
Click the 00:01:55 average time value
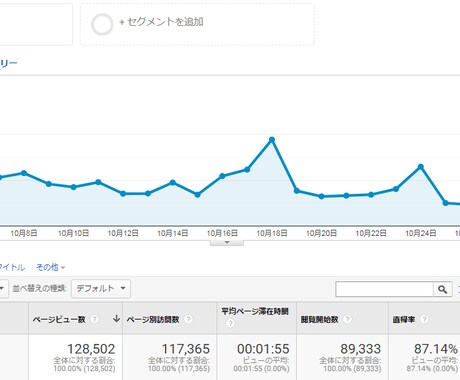[x=263, y=349]
